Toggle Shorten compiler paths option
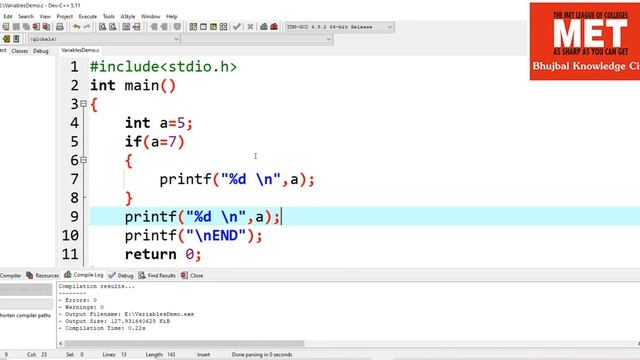The width and height of the screenshot is (640, 360). (25, 316)
